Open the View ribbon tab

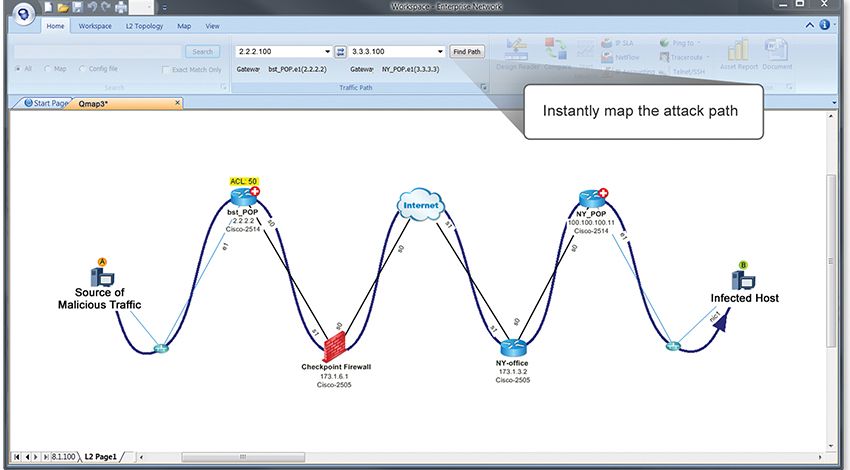coord(212,26)
